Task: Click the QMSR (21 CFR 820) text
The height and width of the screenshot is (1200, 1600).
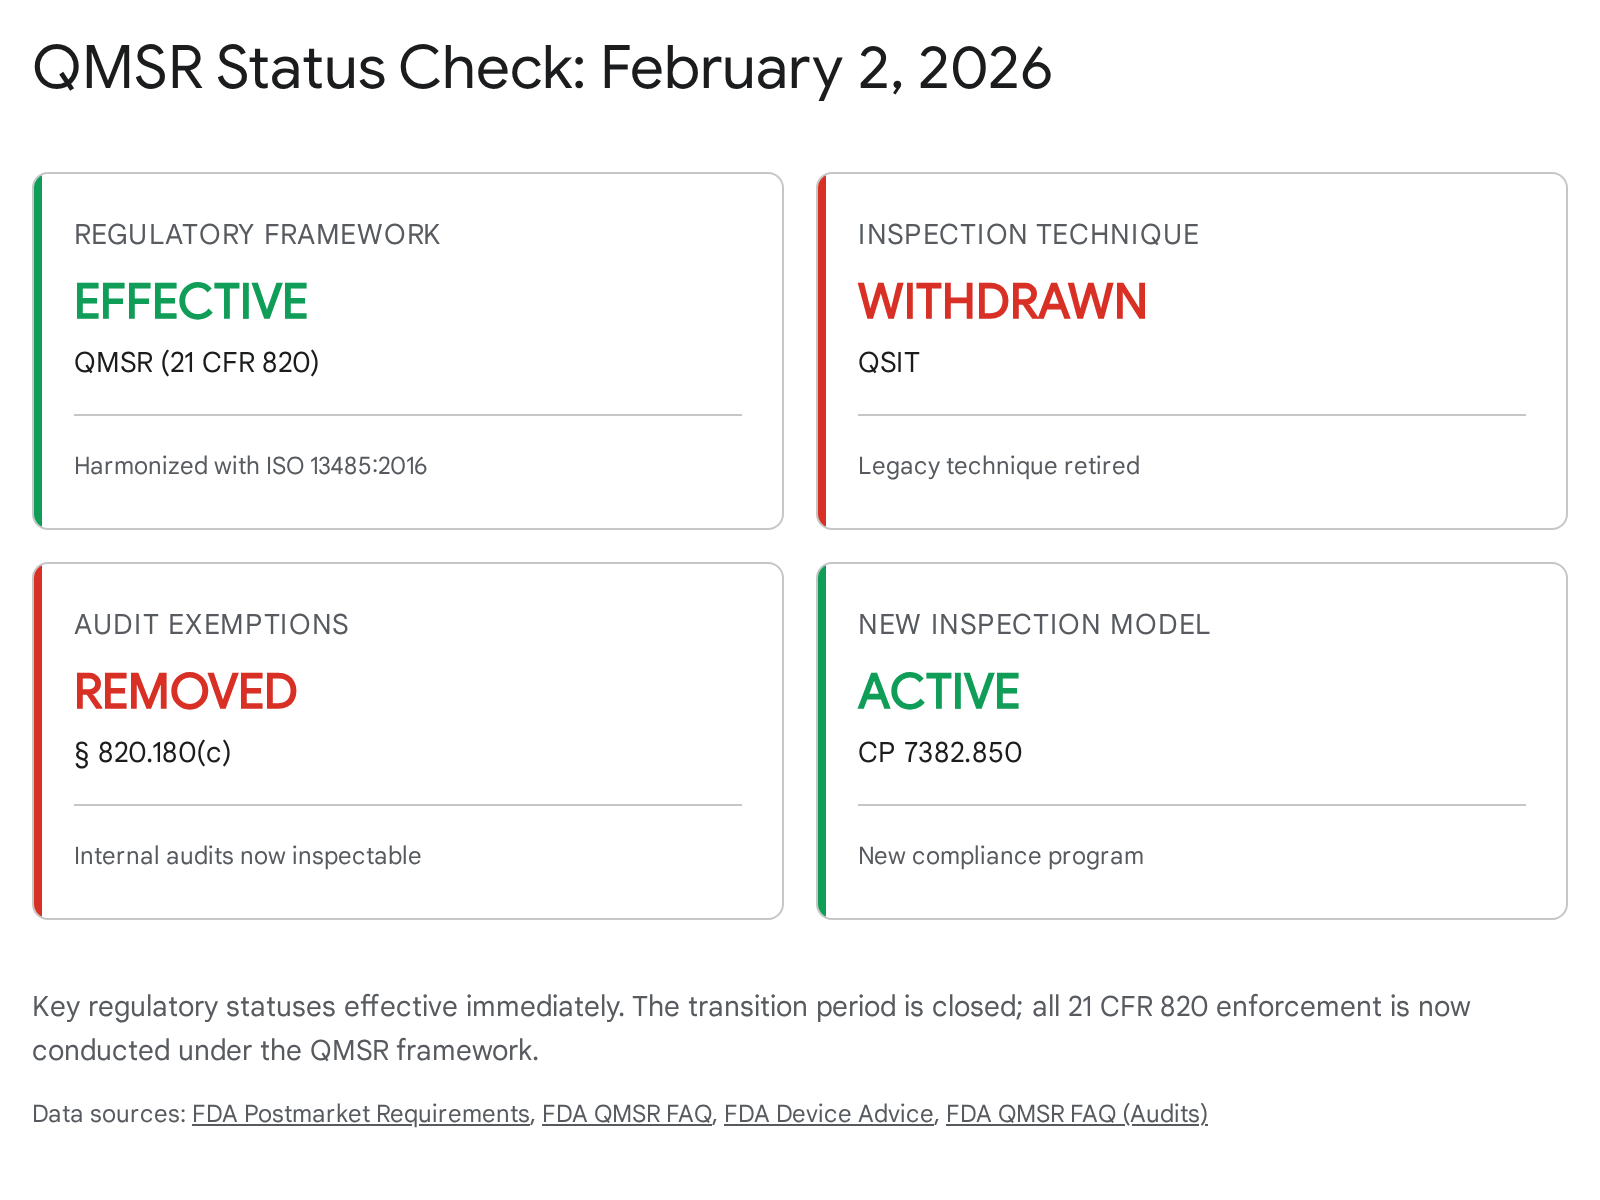Action: (x=197, y=362)
